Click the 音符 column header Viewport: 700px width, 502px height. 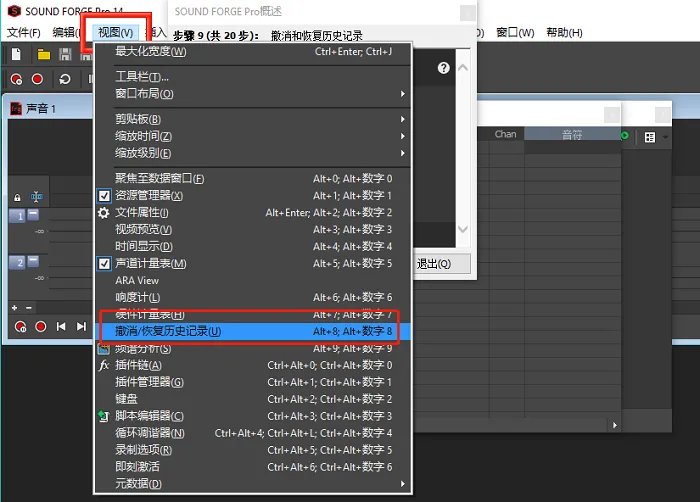click(572, 134)
